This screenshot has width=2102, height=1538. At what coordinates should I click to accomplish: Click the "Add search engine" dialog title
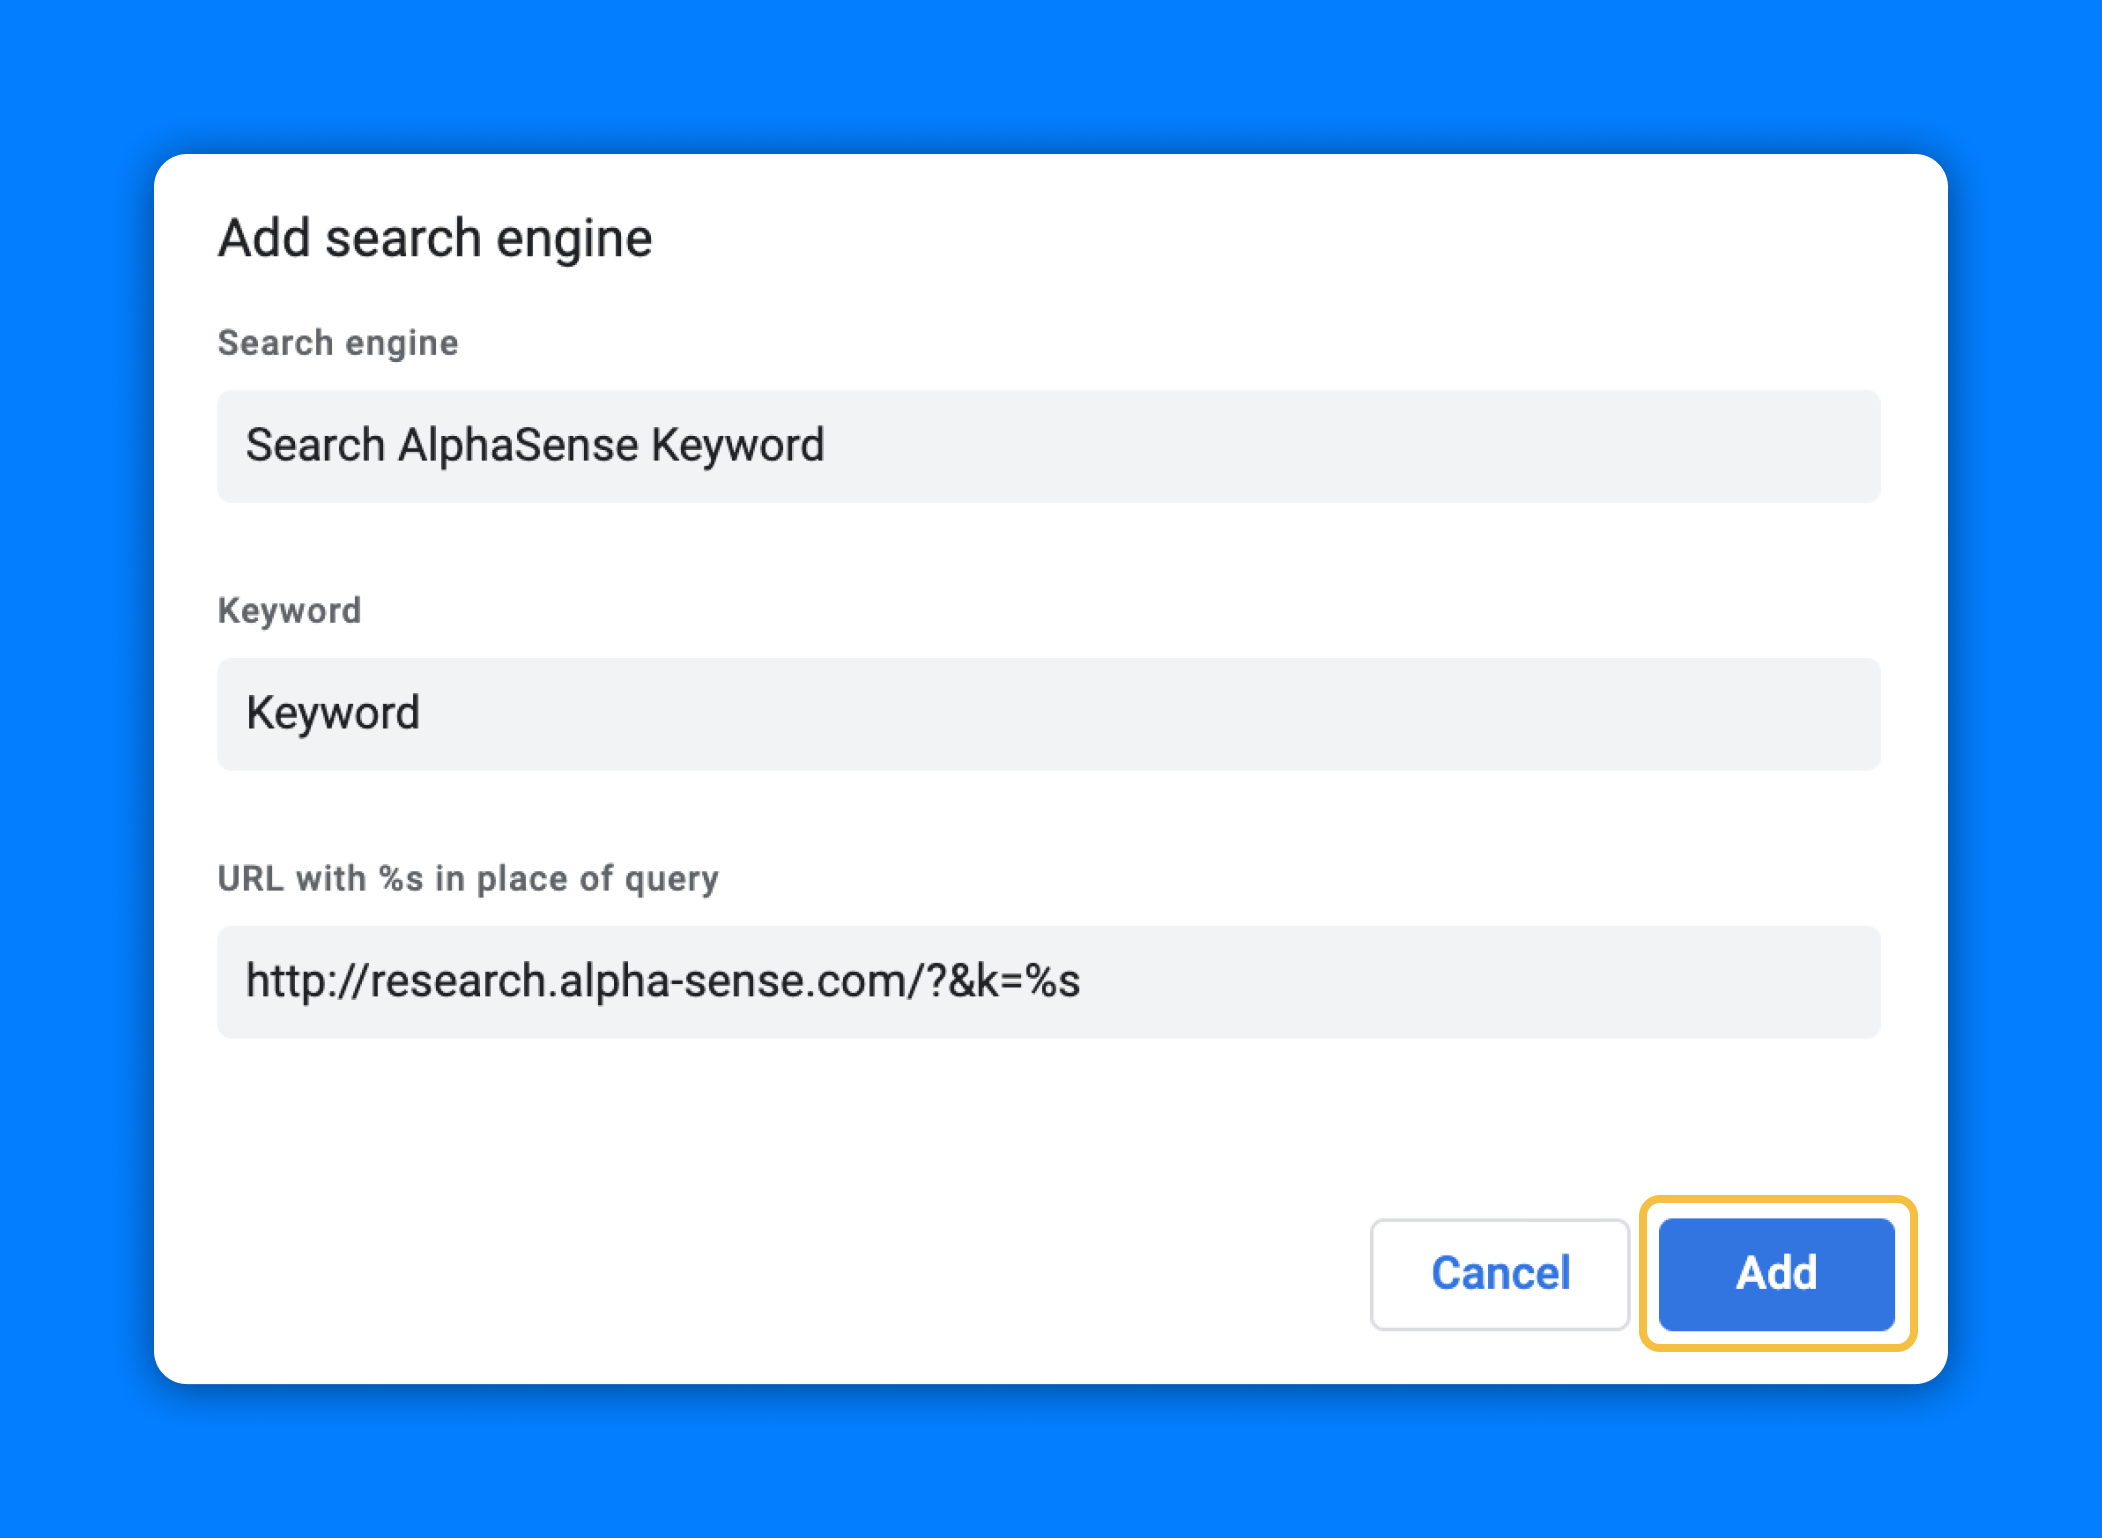(435, 238)
